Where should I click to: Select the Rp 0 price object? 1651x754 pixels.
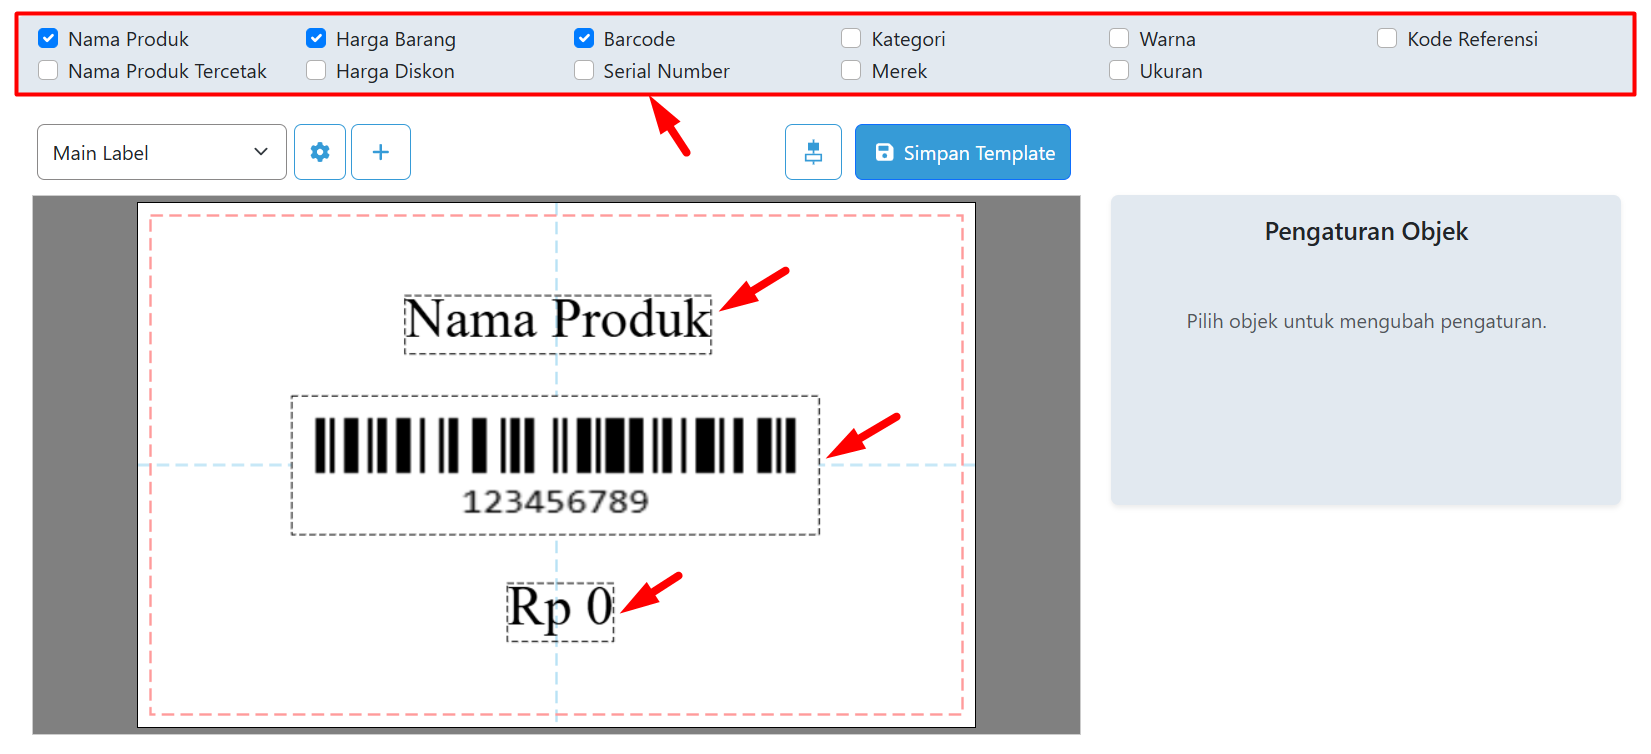(560, 611)
